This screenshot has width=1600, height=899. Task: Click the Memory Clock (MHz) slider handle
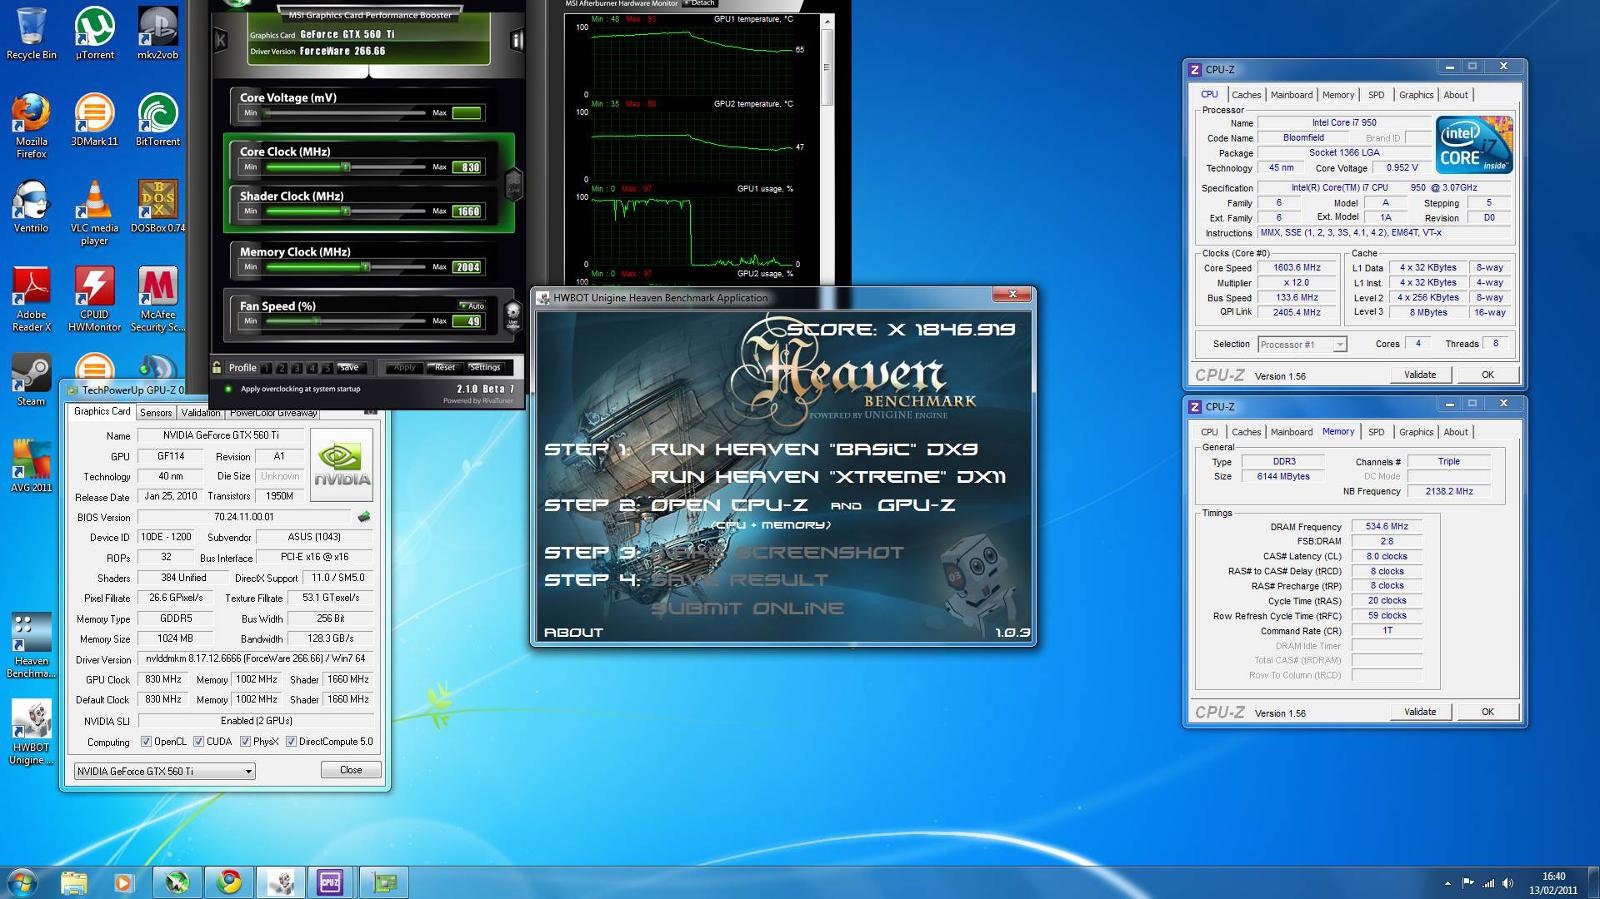[x=366, y=267]
